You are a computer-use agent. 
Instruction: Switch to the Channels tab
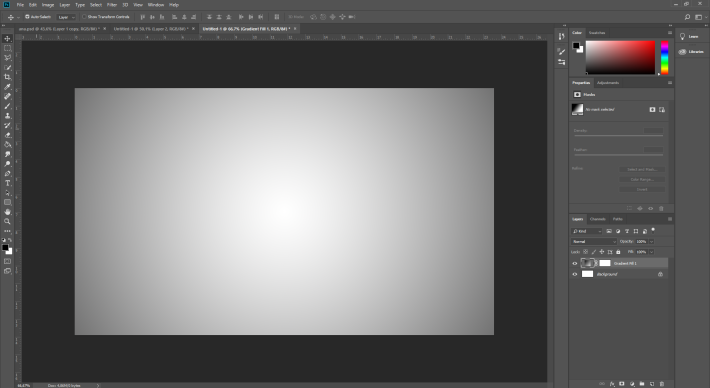598,219
